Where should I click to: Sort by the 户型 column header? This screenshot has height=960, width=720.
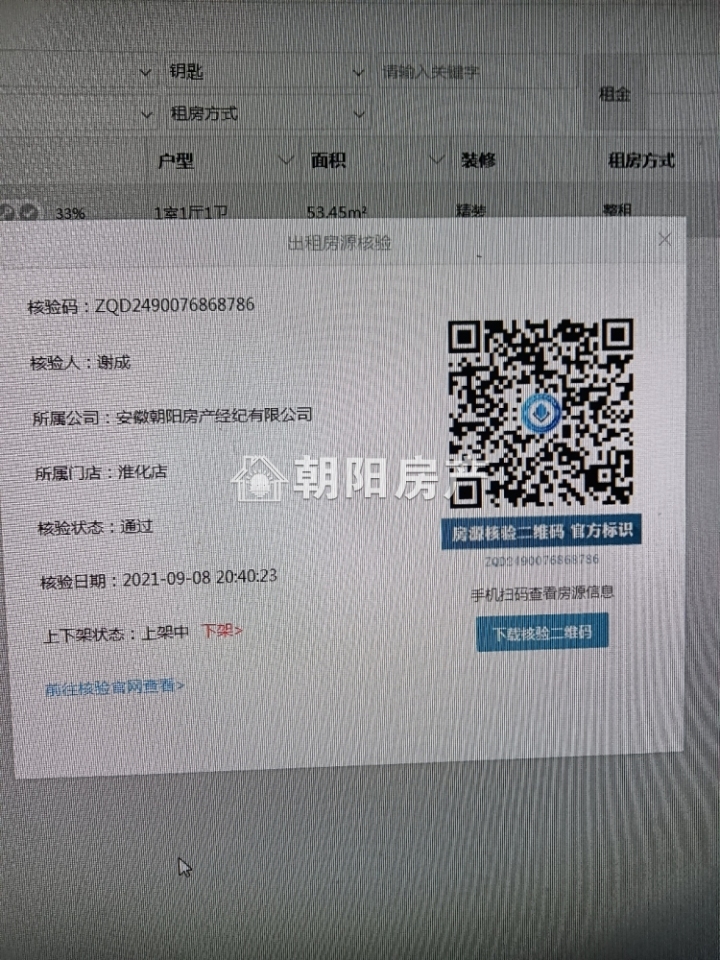[x=176, y=161]
